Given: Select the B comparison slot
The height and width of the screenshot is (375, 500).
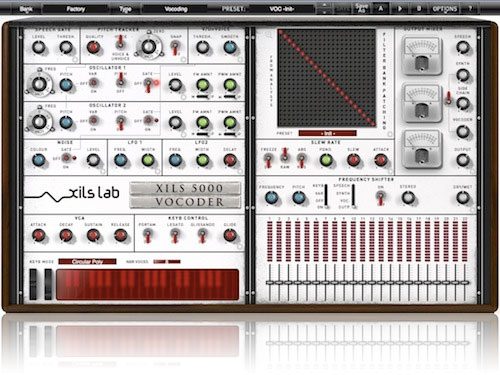Looking at the screenshot, I should 419,9.
